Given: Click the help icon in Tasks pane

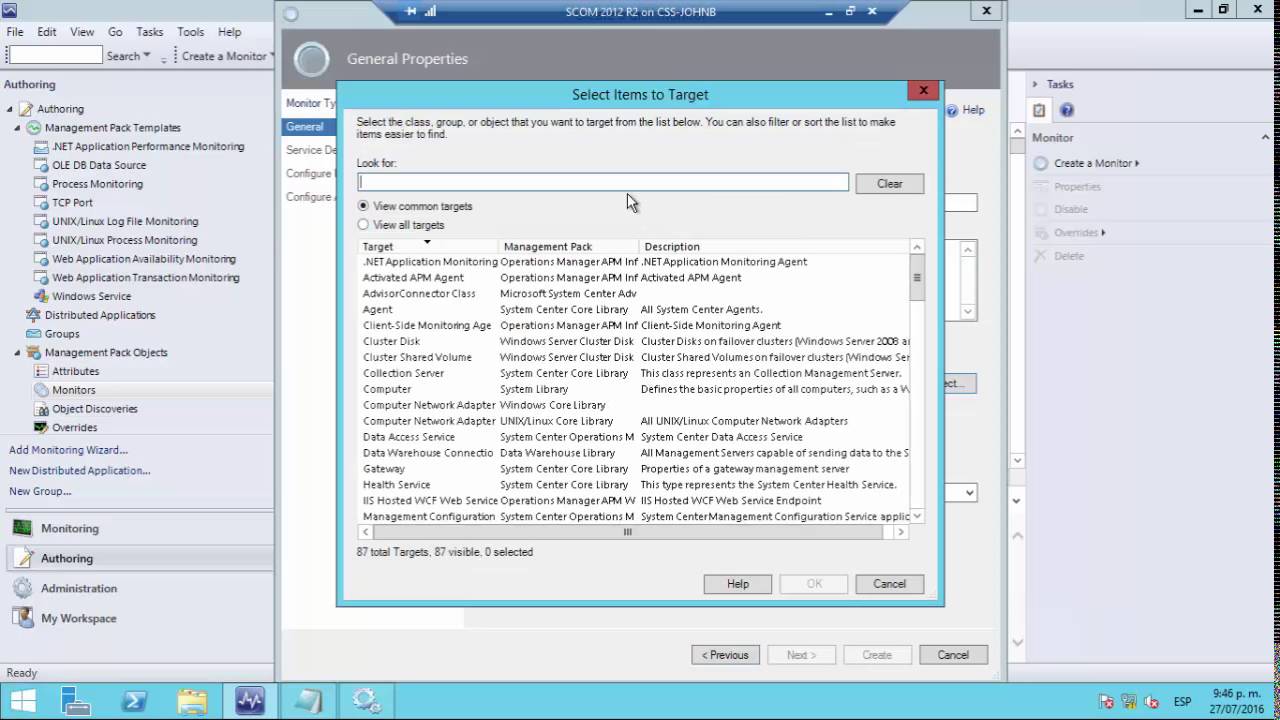Looking at the screenshot, I should pos(1067,111).
